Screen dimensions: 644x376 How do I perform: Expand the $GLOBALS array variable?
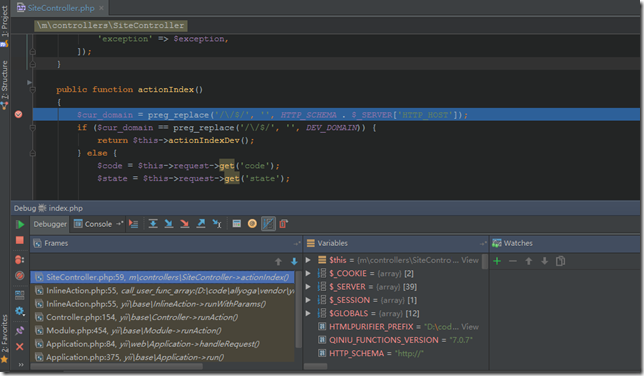pyautogui.click(x=308, y=313)
